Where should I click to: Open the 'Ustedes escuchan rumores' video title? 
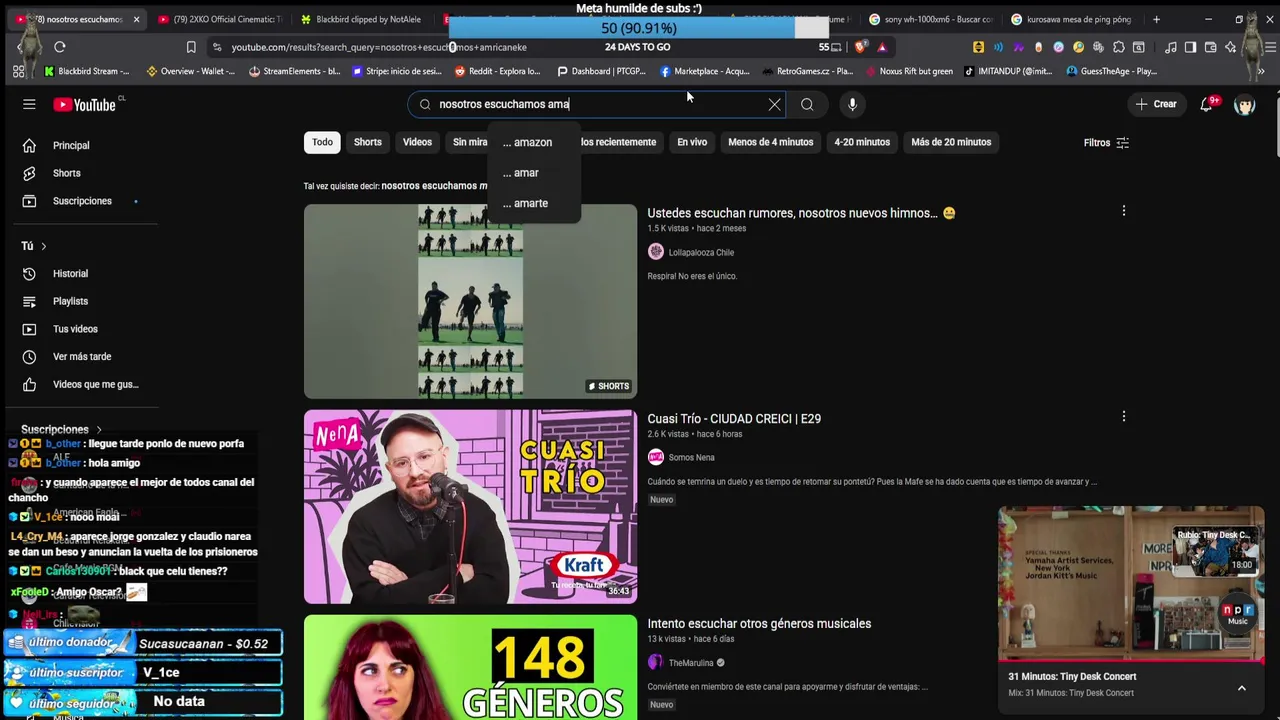pyautogui.click(x=801, y=213)
